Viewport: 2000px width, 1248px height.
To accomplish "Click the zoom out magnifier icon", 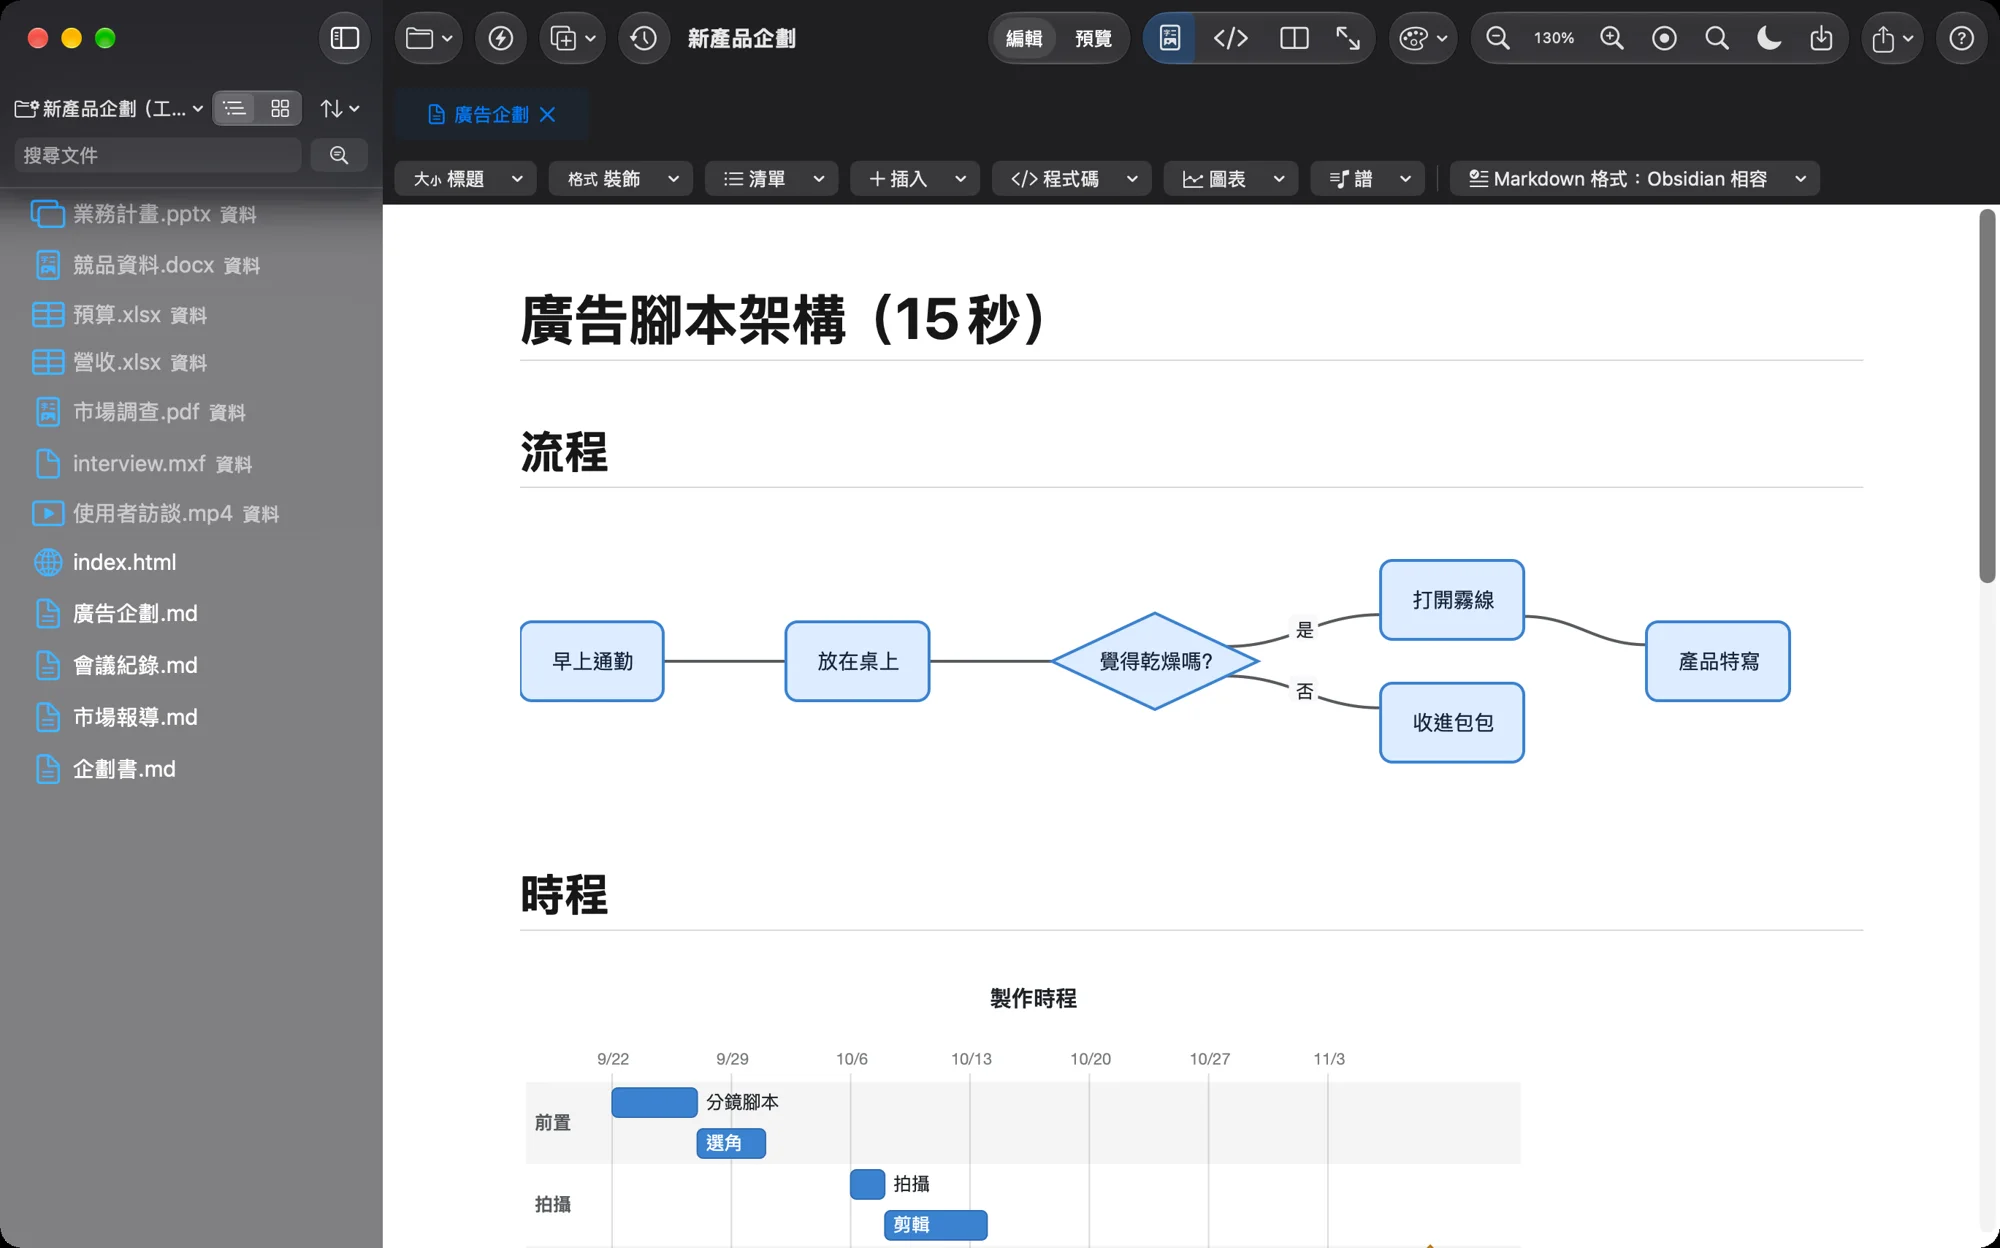I will (1498, 38).
